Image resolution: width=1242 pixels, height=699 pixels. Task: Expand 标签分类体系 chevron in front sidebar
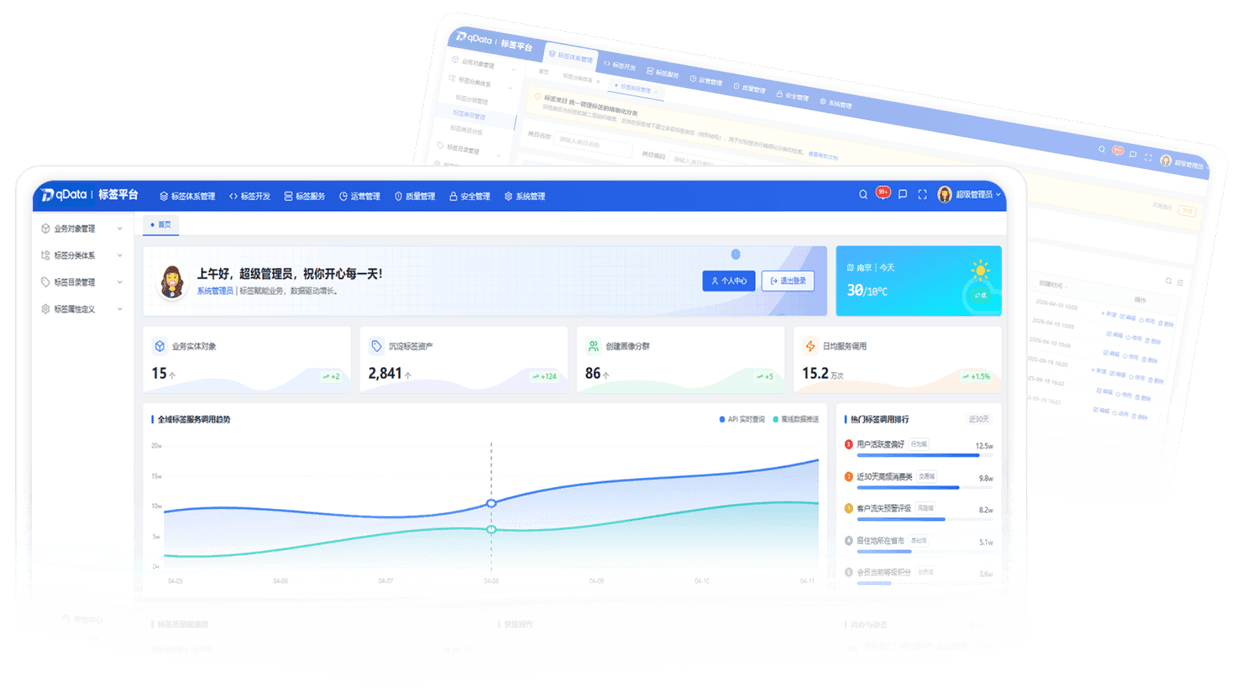(120, 256)
